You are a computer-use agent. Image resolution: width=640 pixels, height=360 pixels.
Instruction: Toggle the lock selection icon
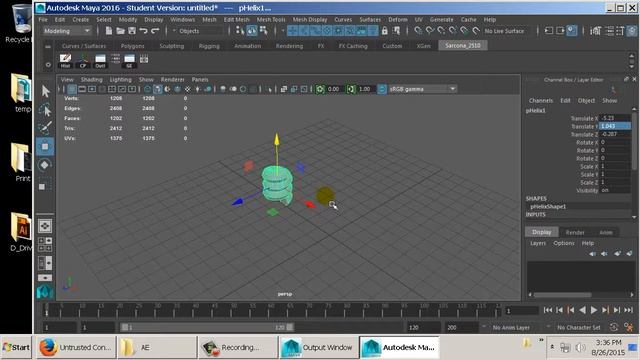[x=384, y=31]
